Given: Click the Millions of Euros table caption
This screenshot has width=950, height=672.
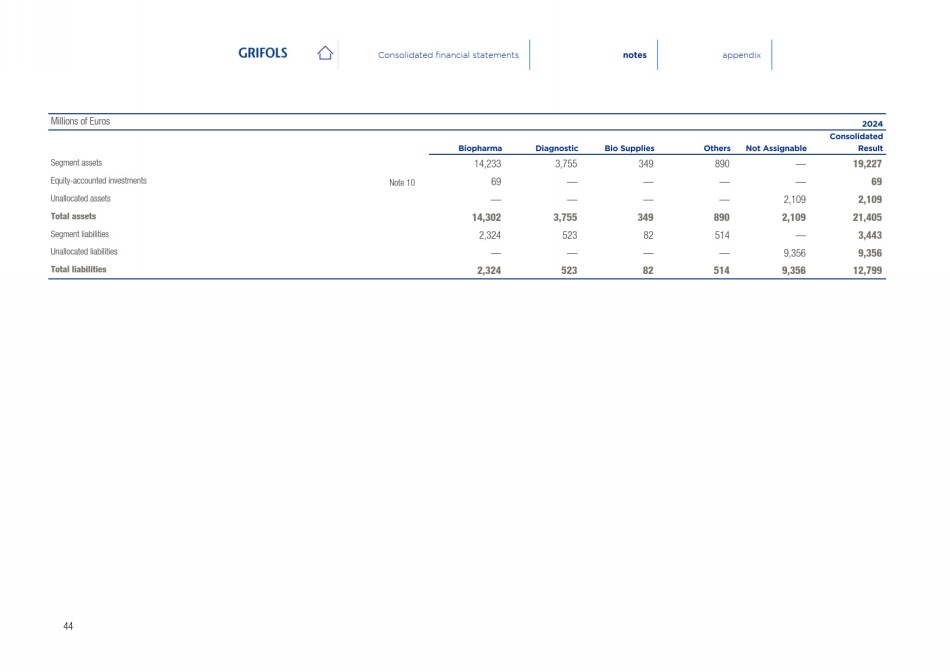Looking at the screenshot, I should point(80,121).
